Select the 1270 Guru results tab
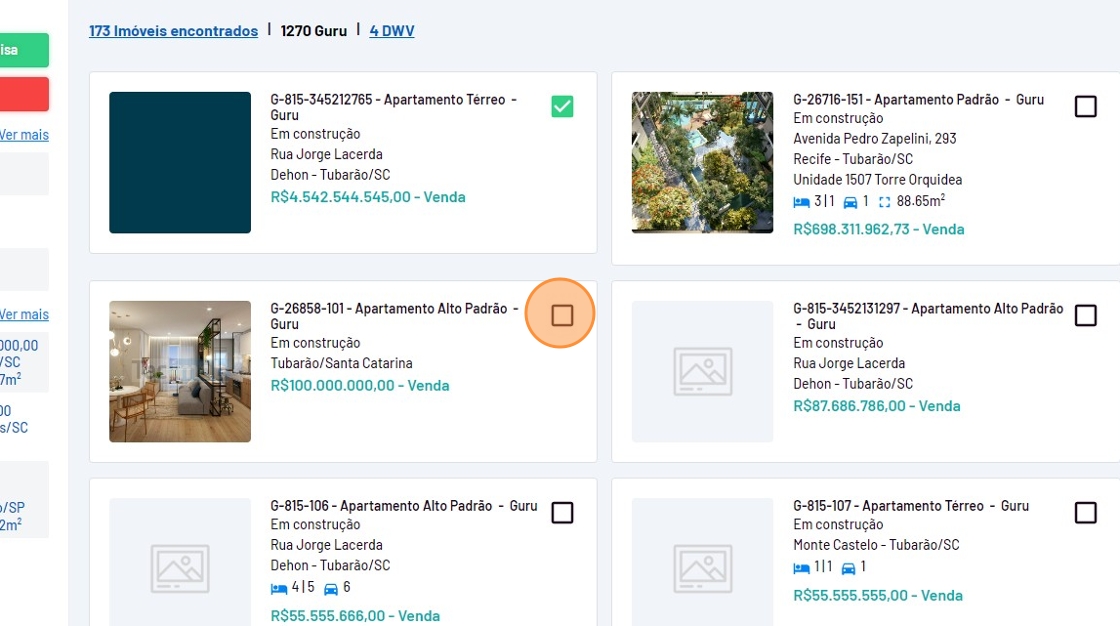 [x=313, y=31]
